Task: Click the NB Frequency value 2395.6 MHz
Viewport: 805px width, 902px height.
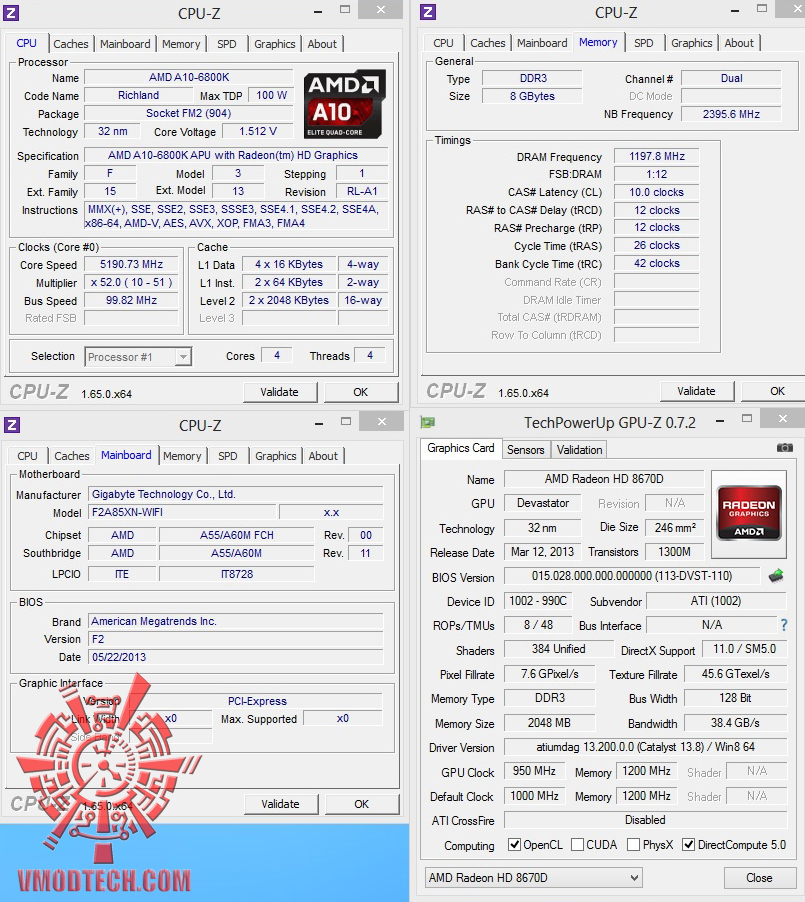Action: click(731, 114)
